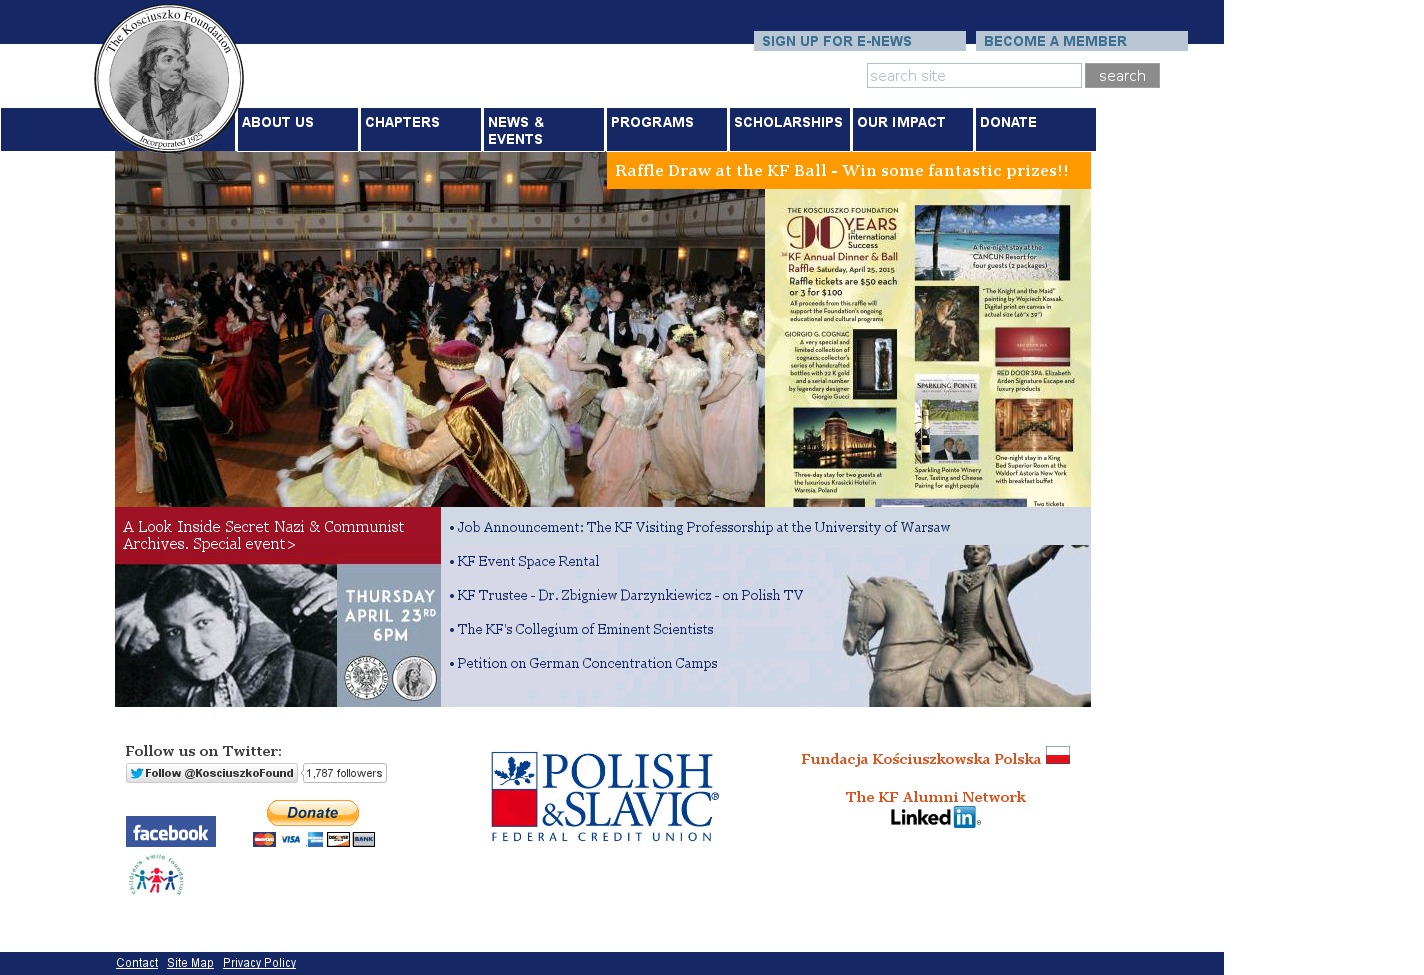Open the raffle prizes flyer image
Viewport: 1424px width, 975px height.
click(927, 348)
